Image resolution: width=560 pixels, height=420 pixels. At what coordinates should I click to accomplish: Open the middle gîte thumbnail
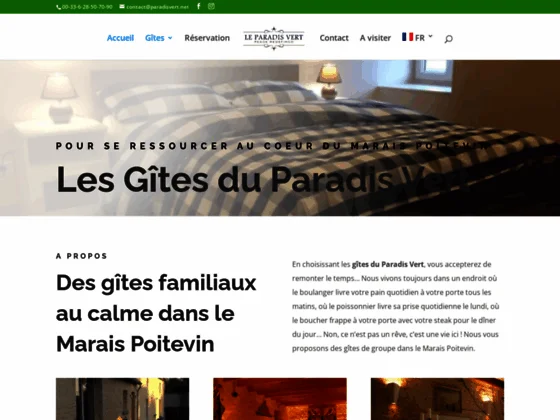(280, 399)
